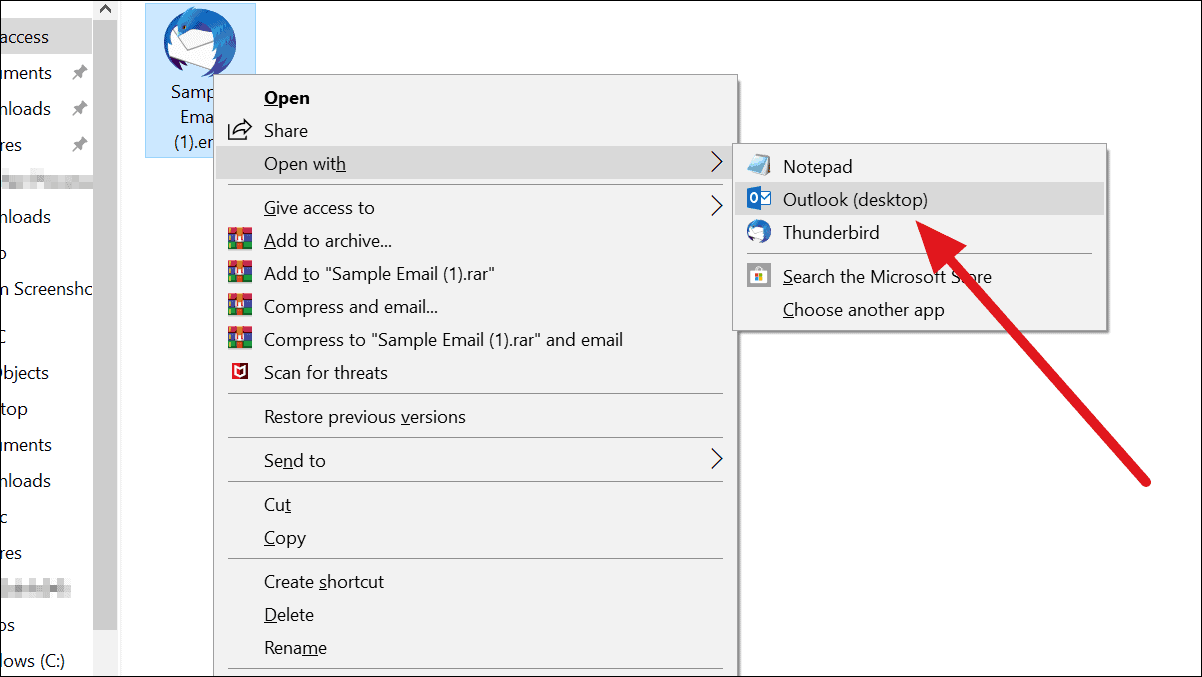This screenshot has height=677, width=1202.
Task: Expand the Give access to submenu arrow
Action: pyautogui.click(x=716, y=207)
